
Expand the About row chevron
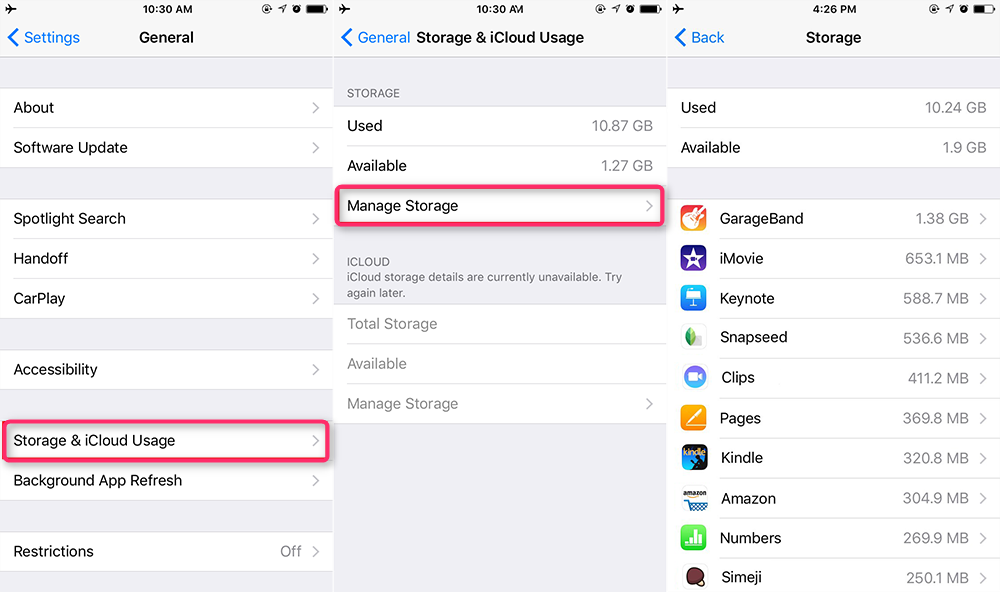coord(316,108)
